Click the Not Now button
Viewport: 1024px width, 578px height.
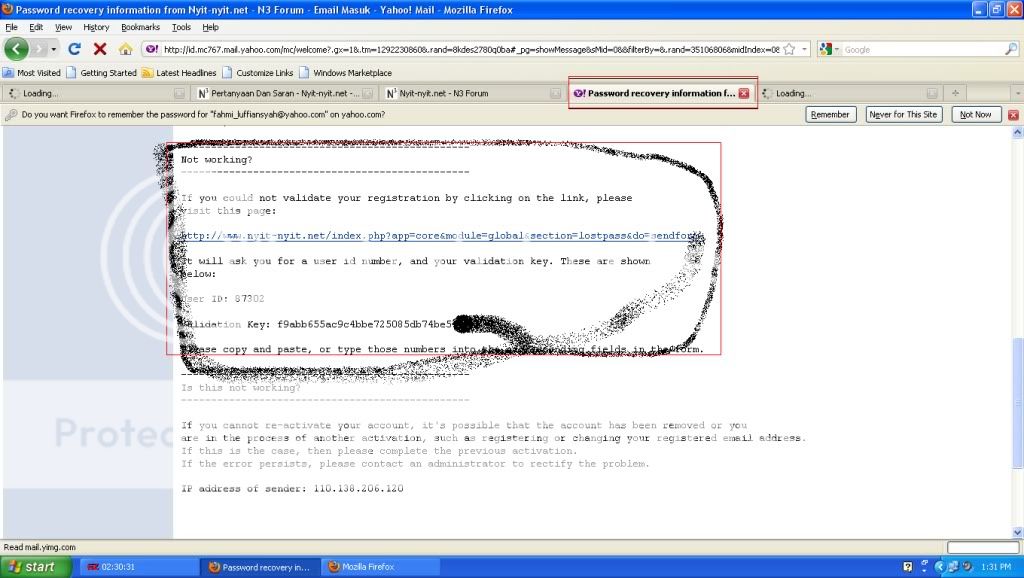click(x=975, y=114)
